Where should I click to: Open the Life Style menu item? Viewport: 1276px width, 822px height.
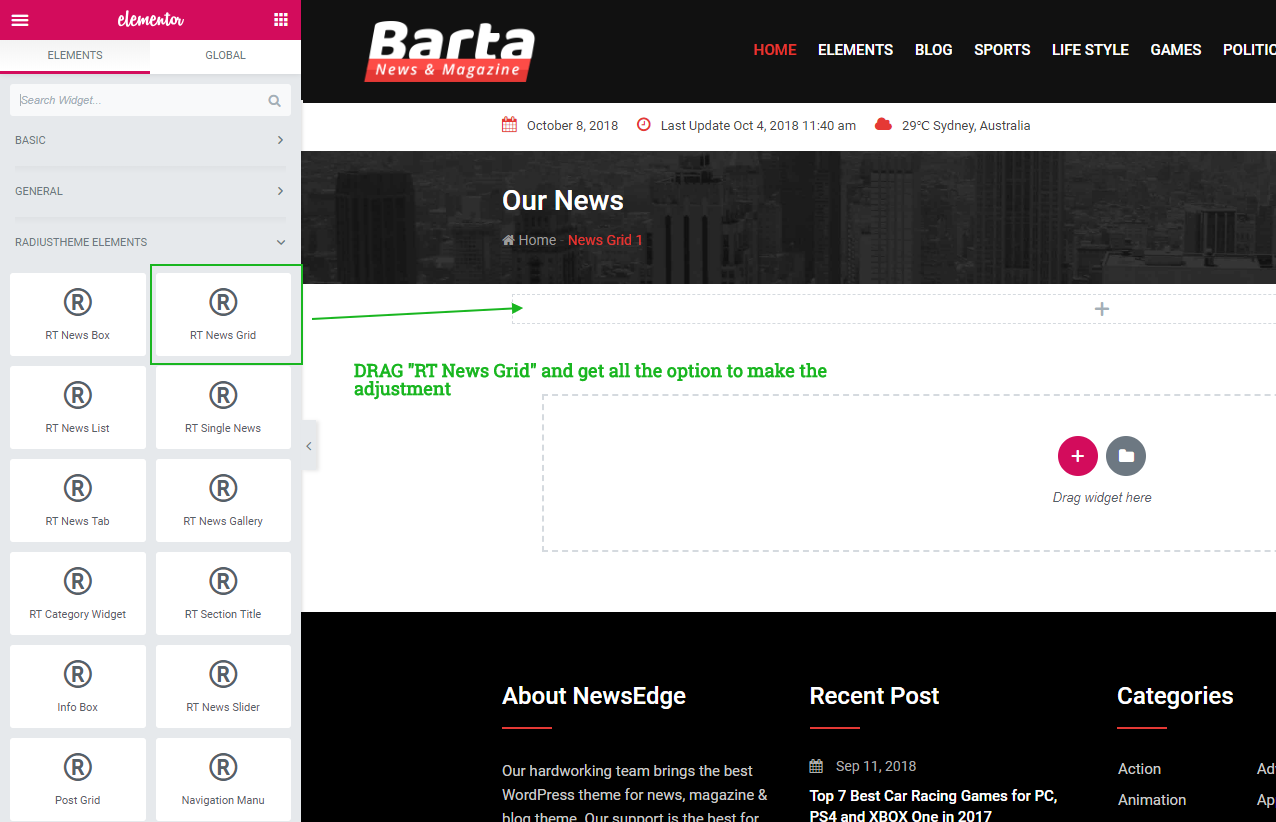point(1090,50)
